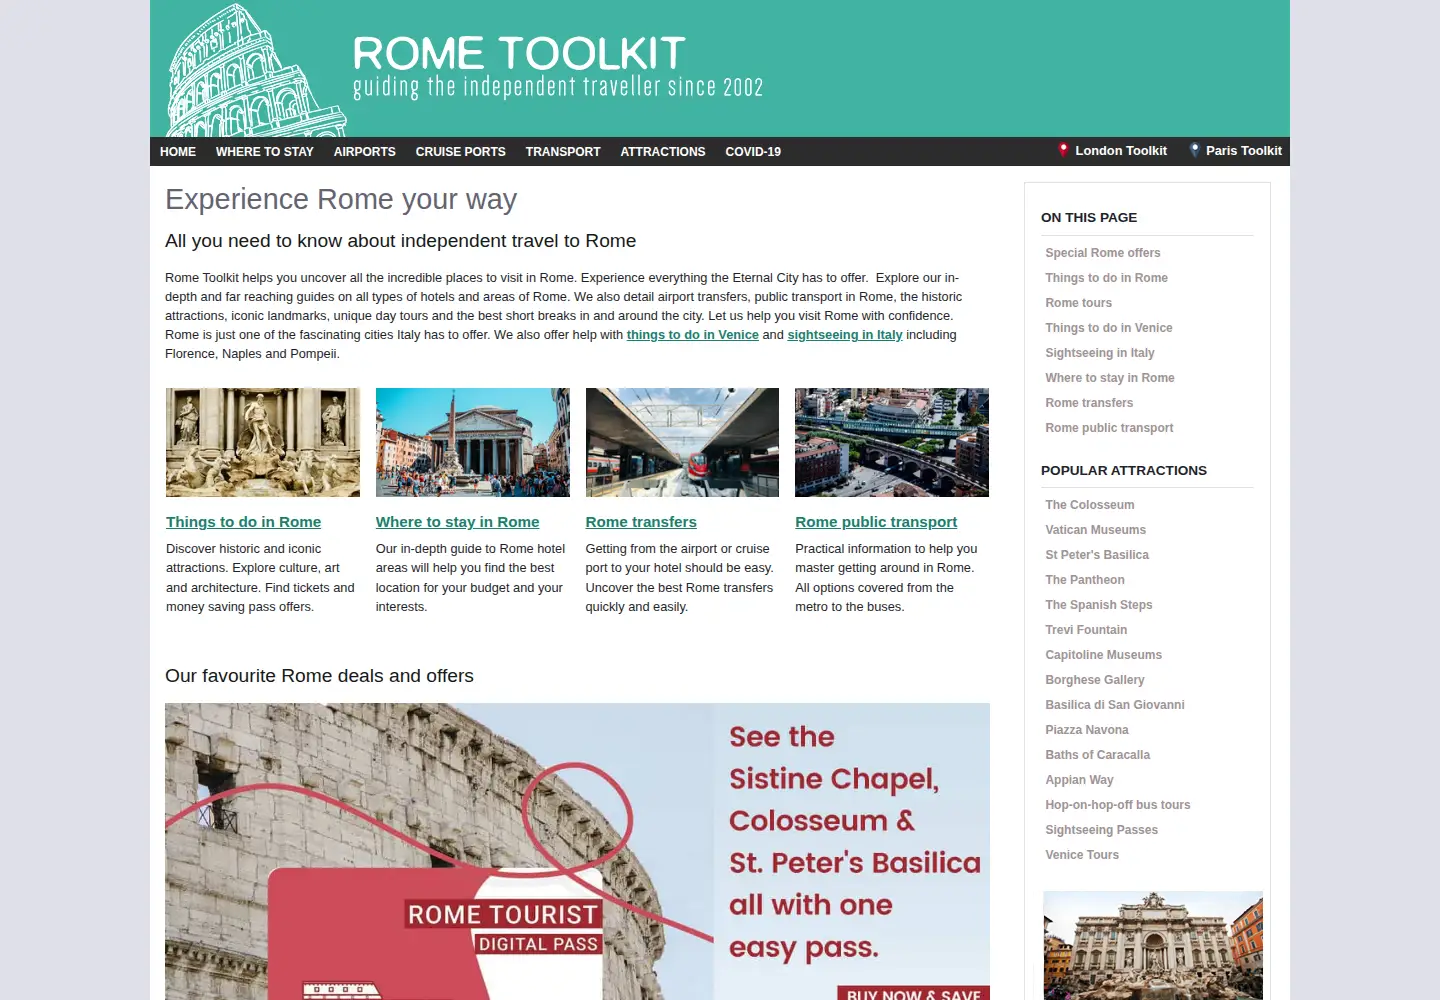Click the red pin icon beside London Toolkit

click(1063, 150)
